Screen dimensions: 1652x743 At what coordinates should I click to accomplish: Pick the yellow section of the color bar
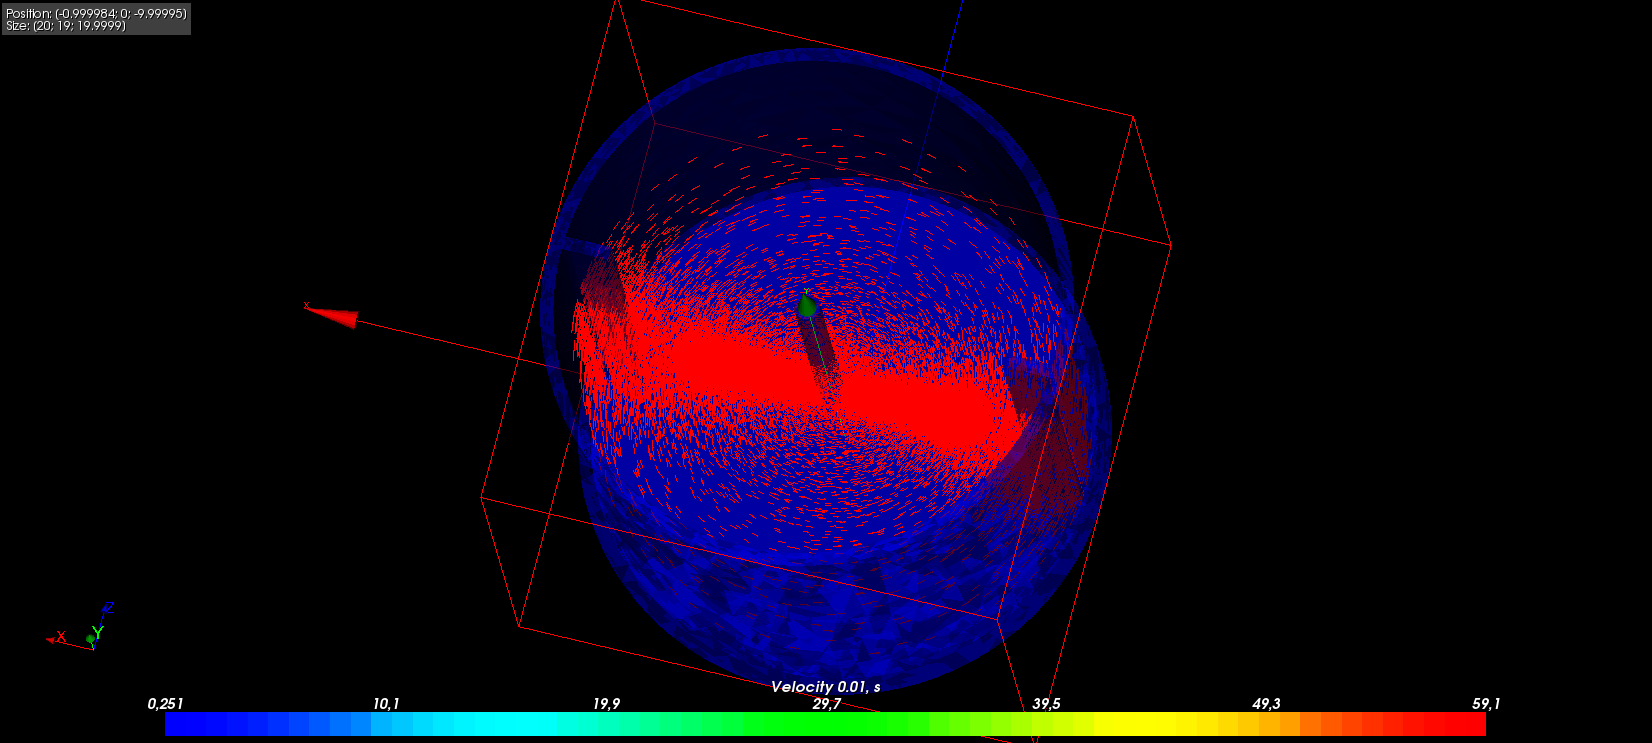[1150, 724]
